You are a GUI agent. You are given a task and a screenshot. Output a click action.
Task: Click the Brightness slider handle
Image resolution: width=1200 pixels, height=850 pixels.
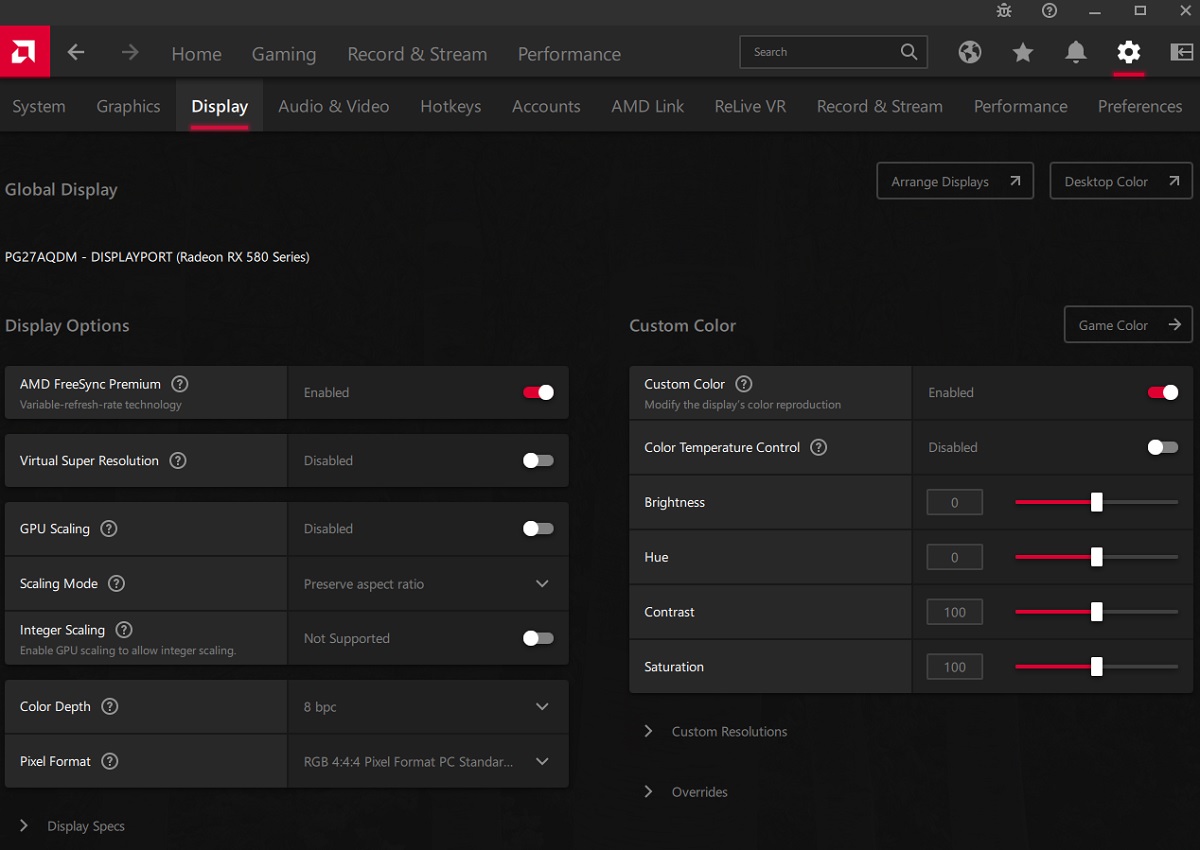(x=1097, y=502)
